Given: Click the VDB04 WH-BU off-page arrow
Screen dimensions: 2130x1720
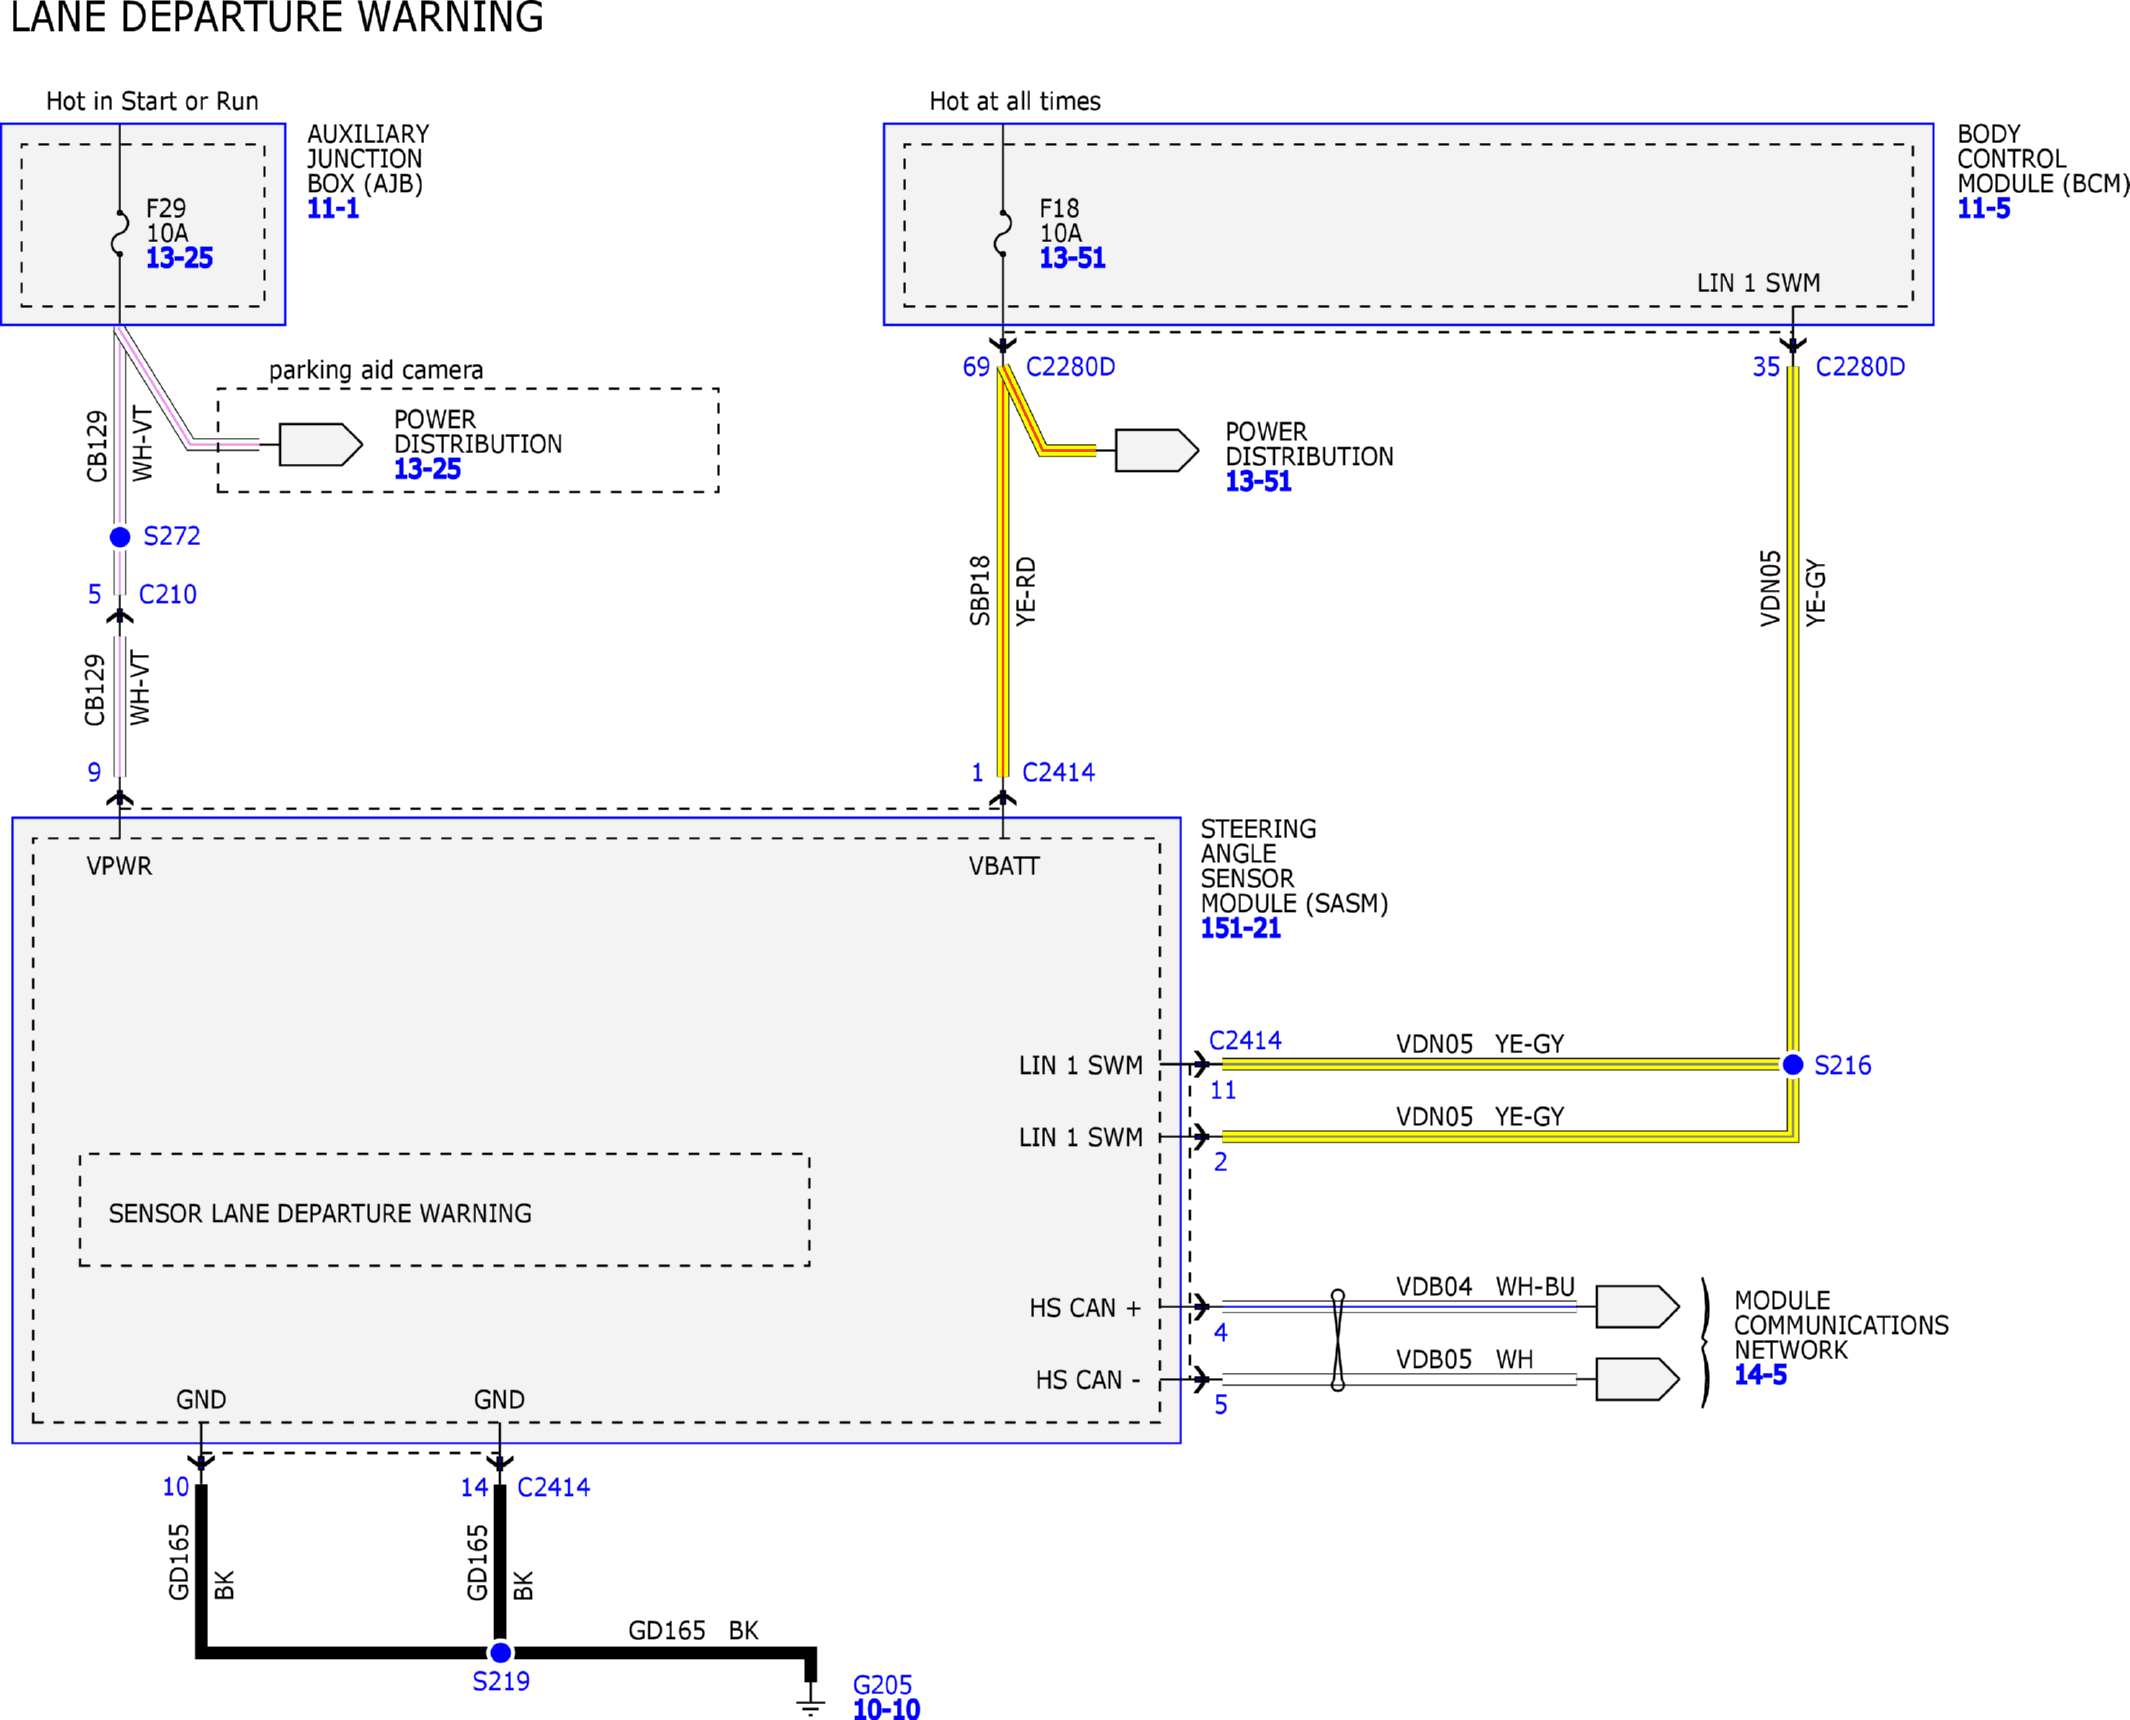Looking at the screenshot, I should 1637,1307.
